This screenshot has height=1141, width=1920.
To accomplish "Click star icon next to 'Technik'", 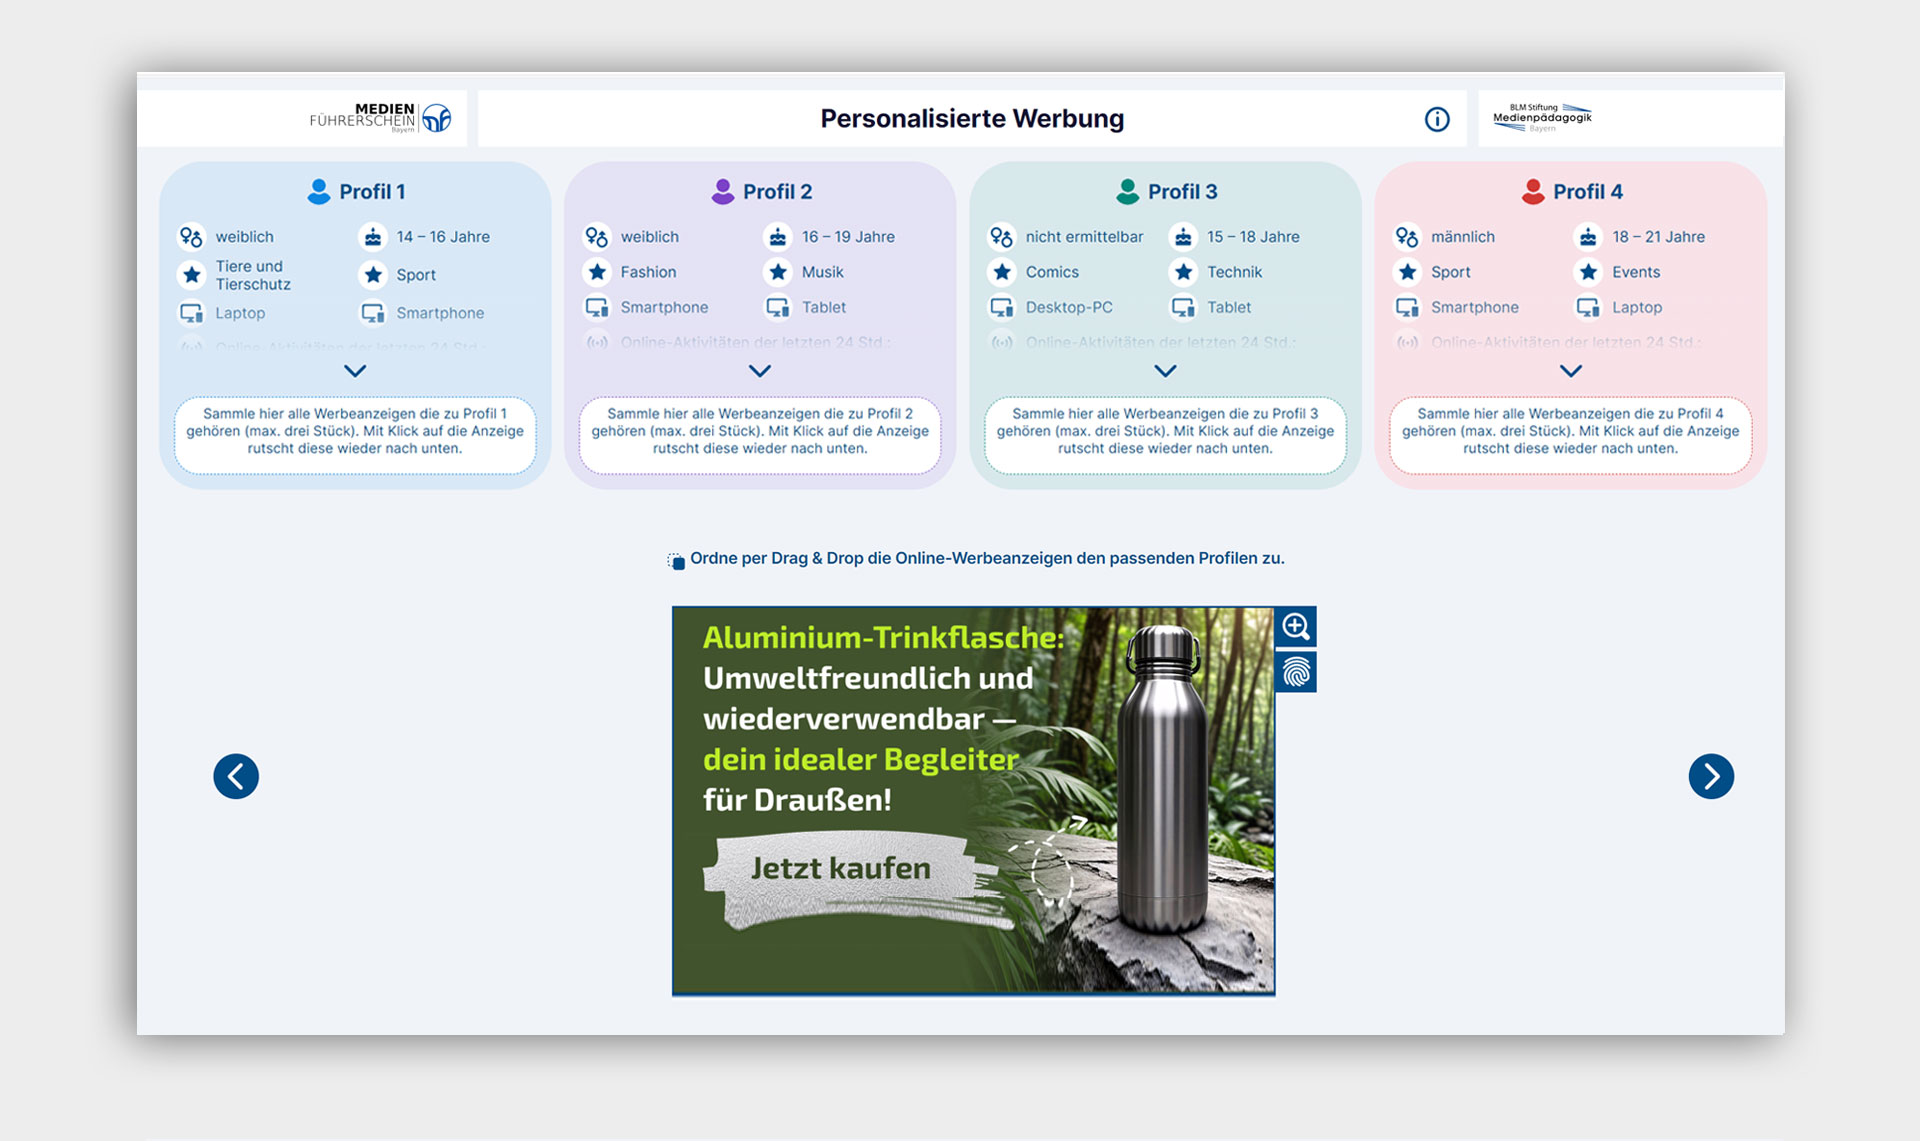I will click(1183, 272).
